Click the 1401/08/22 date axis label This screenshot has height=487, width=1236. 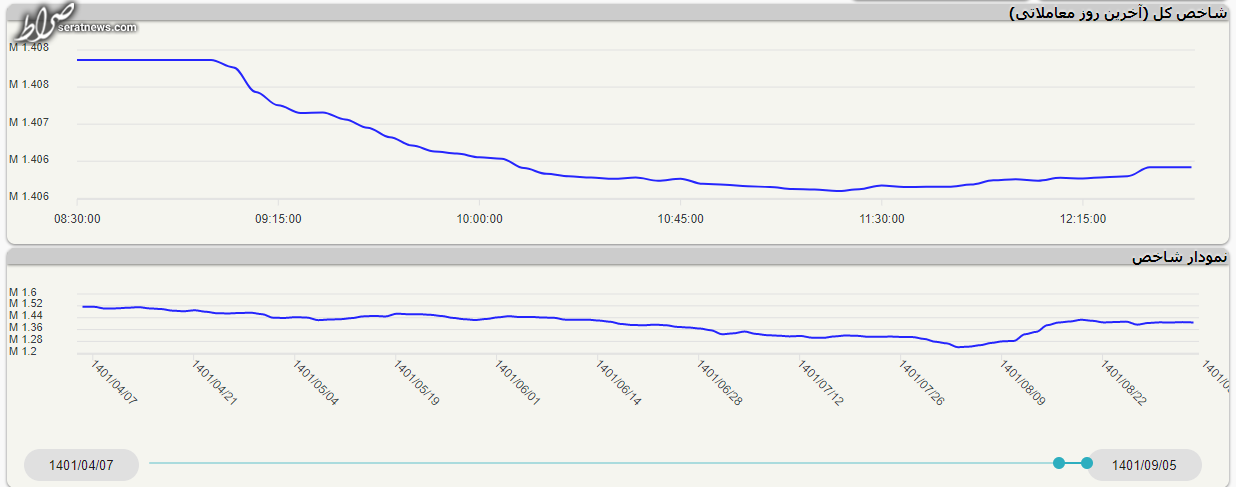(x=1124, y=383)
